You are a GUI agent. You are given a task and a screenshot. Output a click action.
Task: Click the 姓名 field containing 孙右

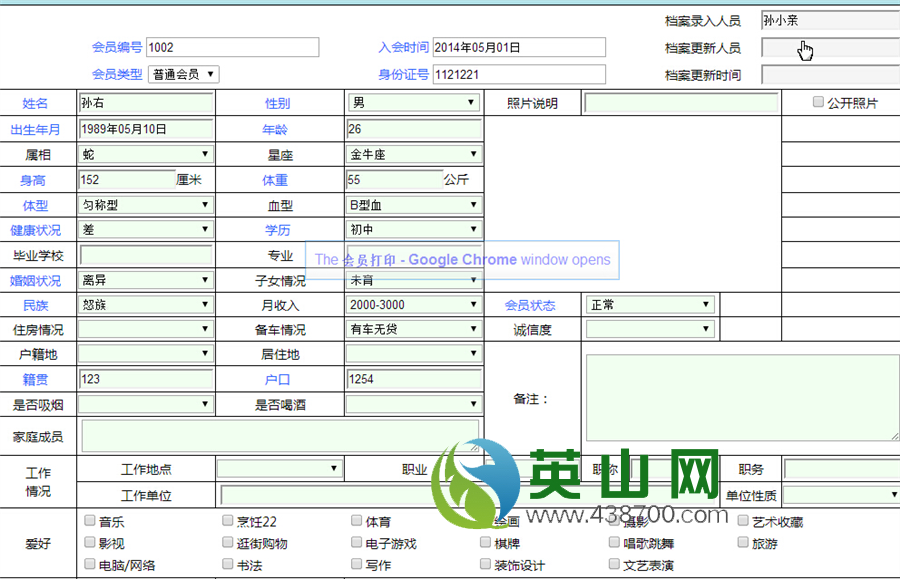[145, 103]
